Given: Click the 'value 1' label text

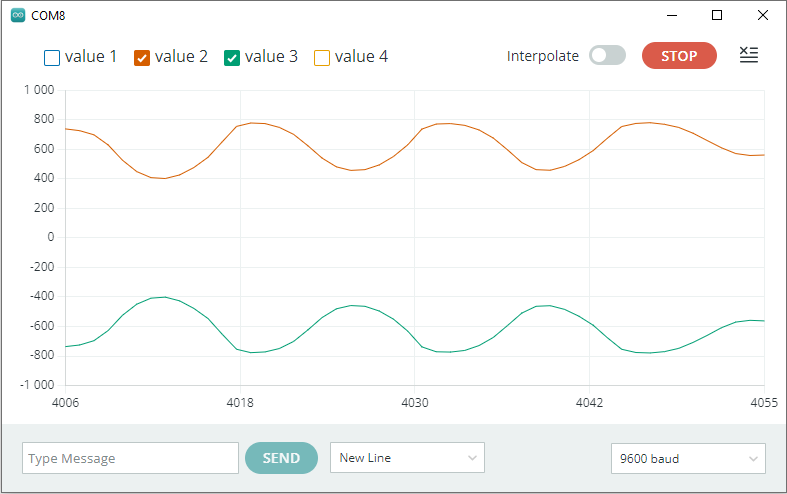Looking at the screenshot, I should click(x=91, y=56).
